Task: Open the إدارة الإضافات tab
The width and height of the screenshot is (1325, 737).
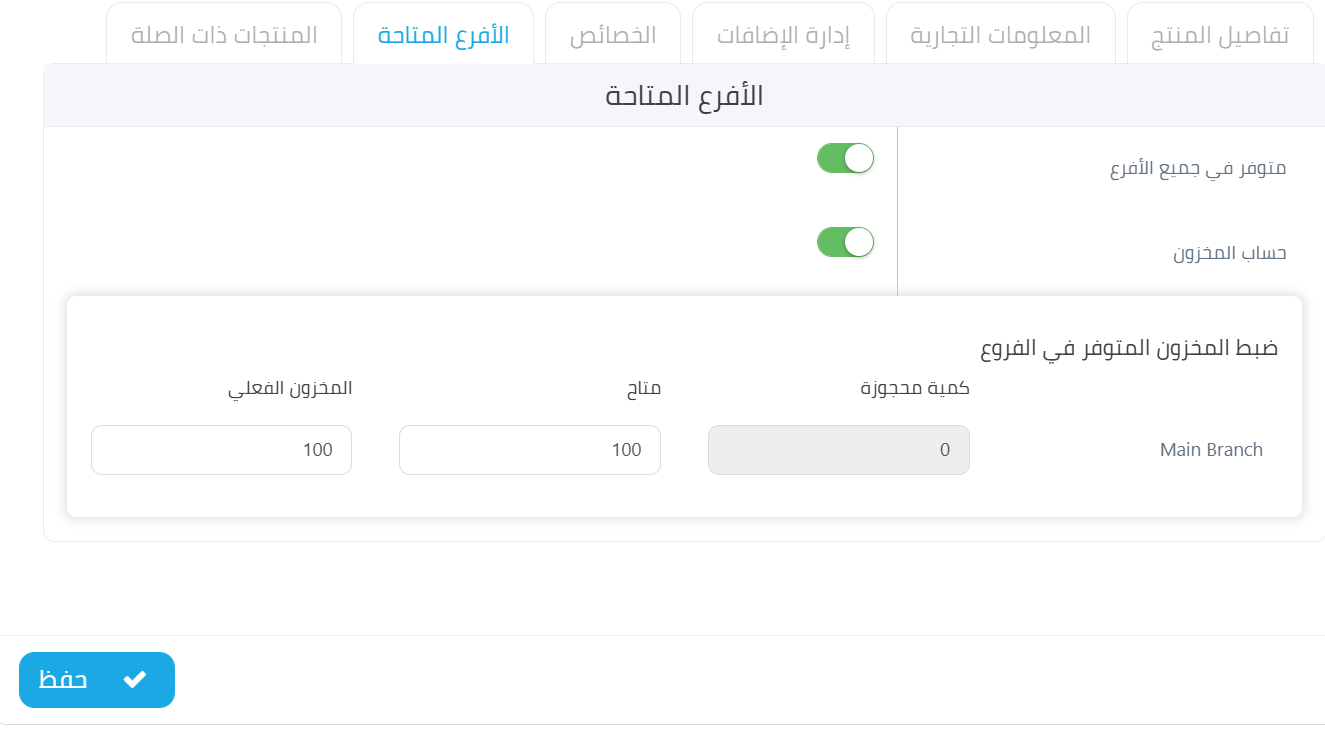Action: pyautogui.click(x=783, y=35)
